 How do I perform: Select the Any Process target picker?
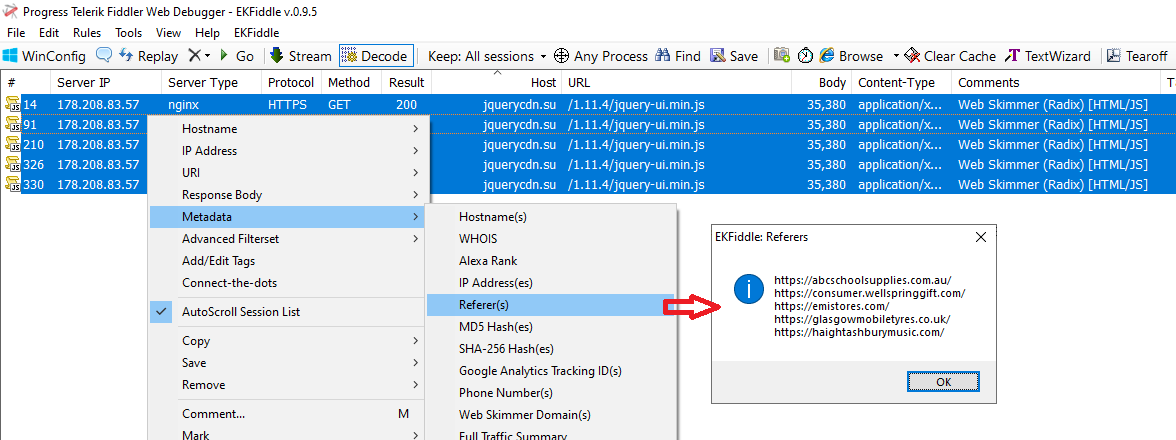pyautogui.click(x=601, y=56)
